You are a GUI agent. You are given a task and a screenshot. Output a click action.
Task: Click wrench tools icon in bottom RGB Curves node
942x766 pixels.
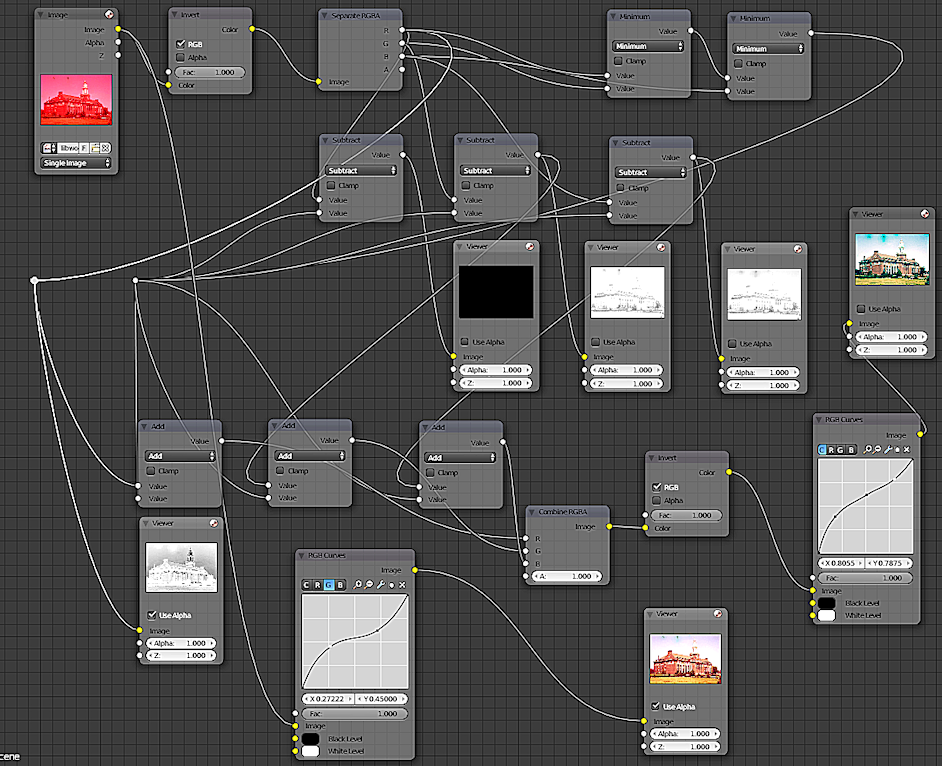point(380,584)
